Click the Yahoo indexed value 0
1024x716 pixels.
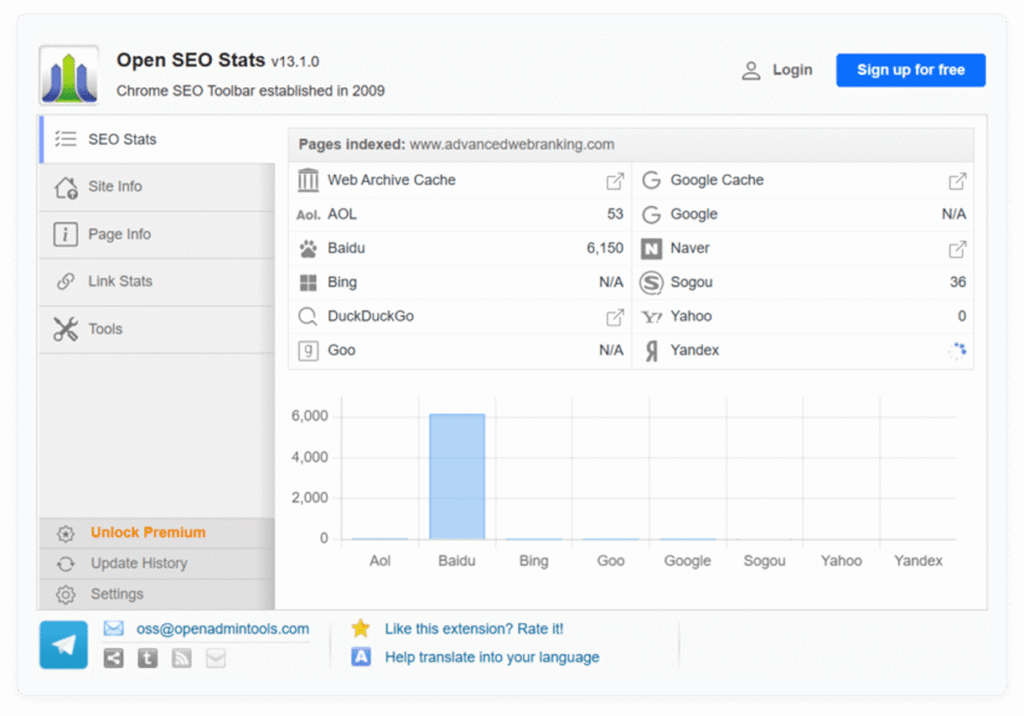pos(962,316)
